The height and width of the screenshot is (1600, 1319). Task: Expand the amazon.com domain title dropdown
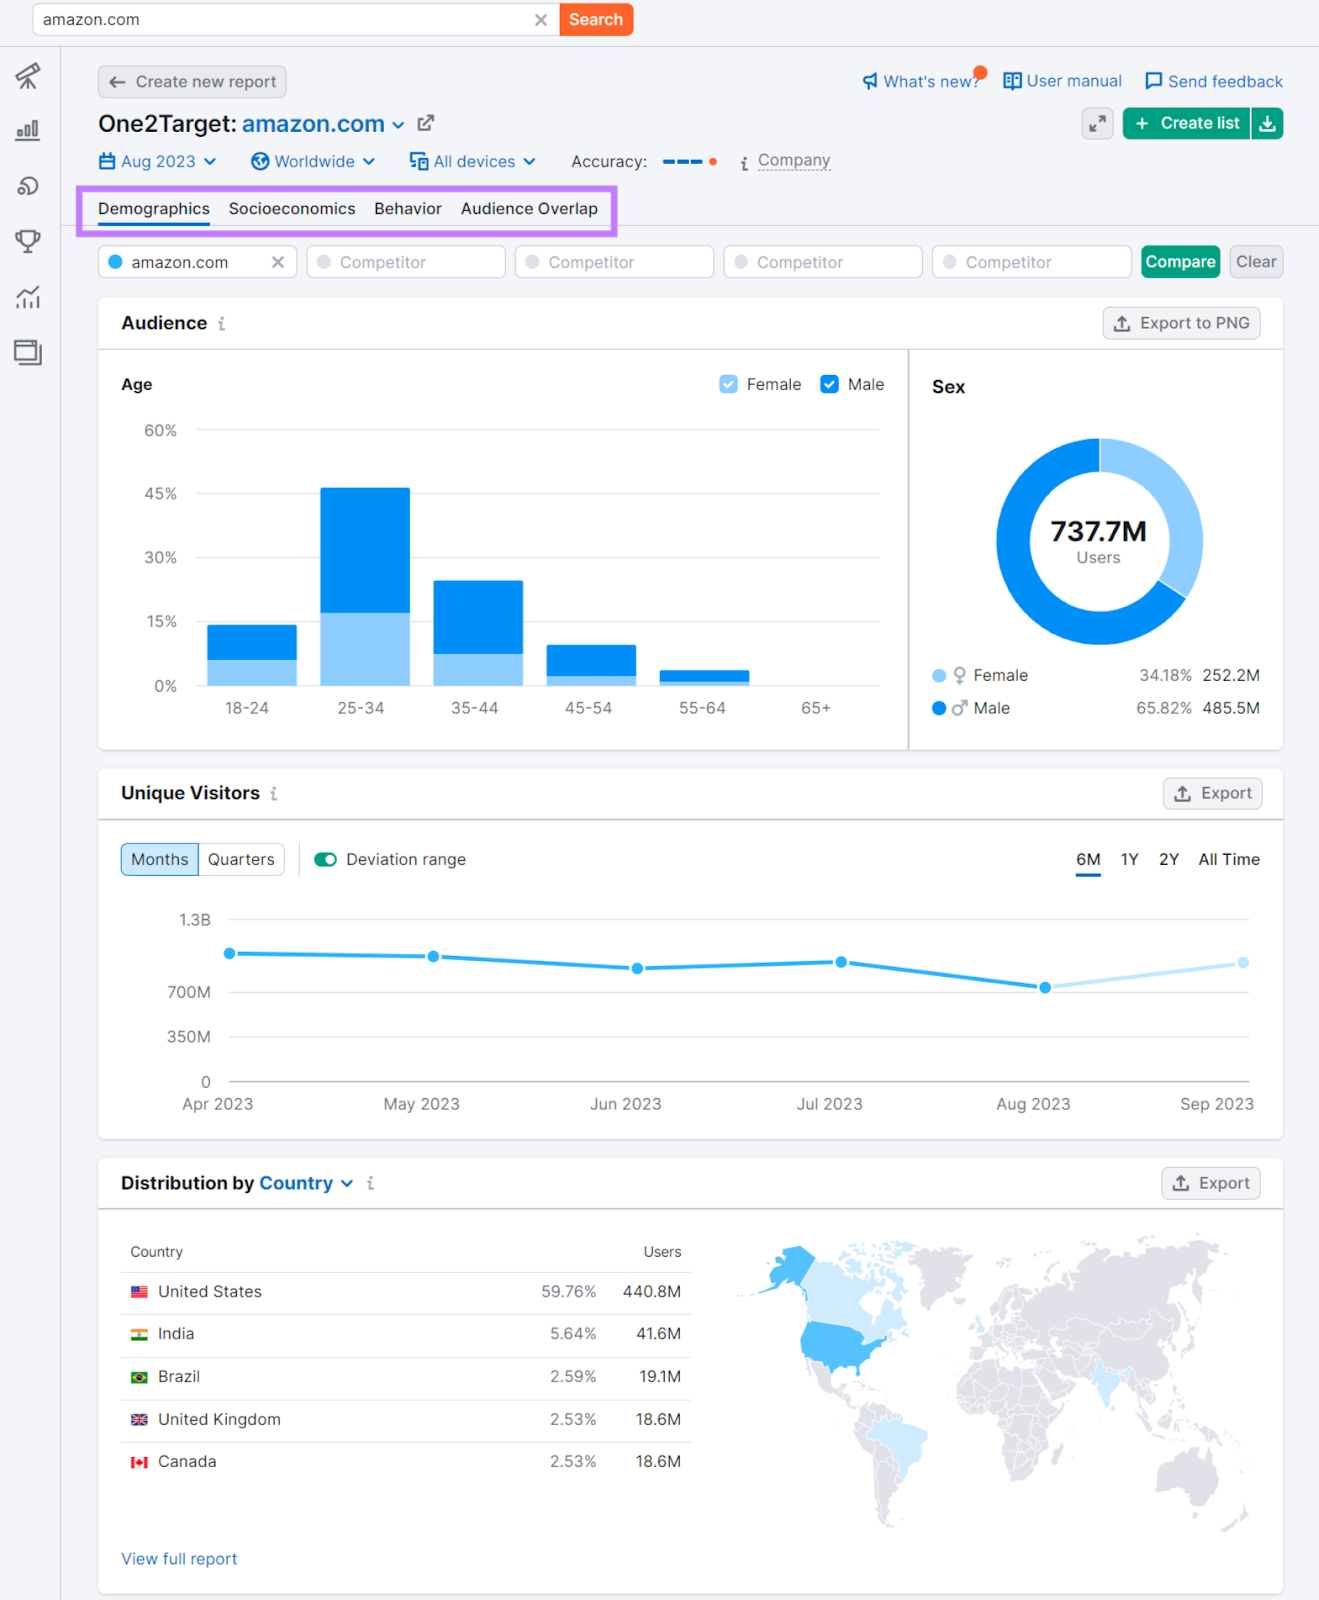pyautogui.click(x=398, y=125)
